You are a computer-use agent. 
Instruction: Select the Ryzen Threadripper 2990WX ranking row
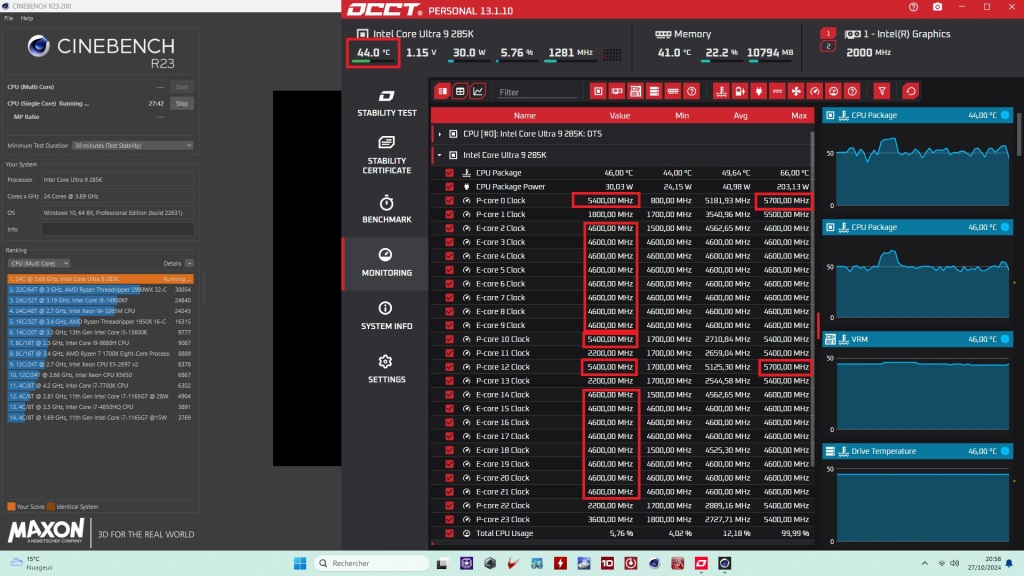100,289
